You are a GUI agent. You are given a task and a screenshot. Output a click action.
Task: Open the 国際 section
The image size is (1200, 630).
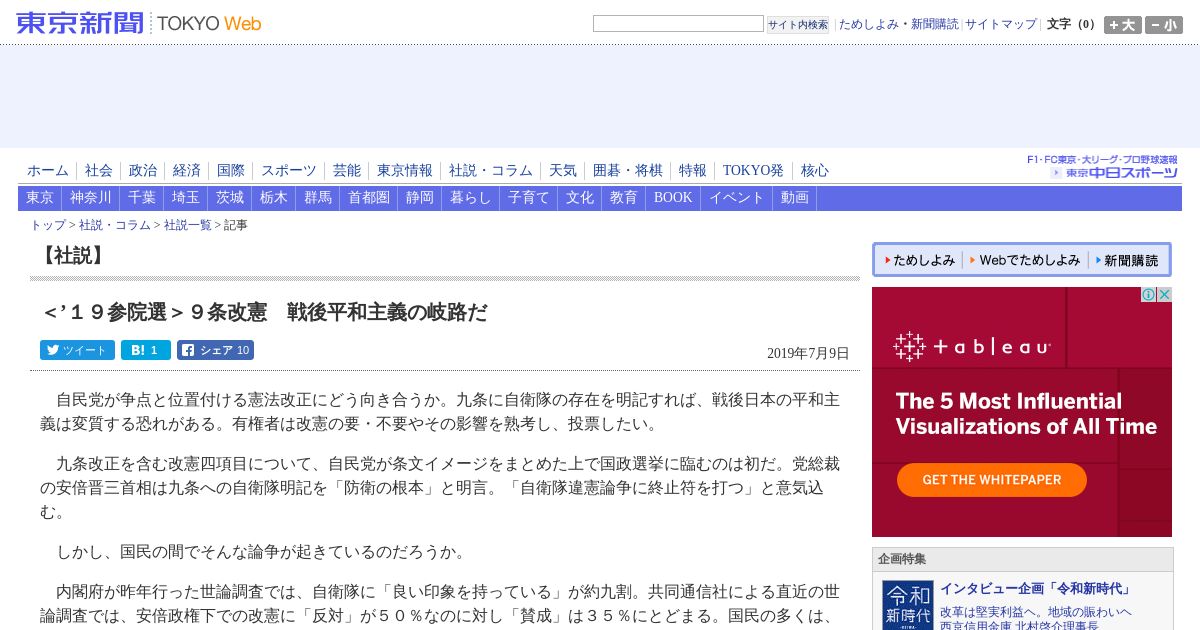click(x=231, y=171)
